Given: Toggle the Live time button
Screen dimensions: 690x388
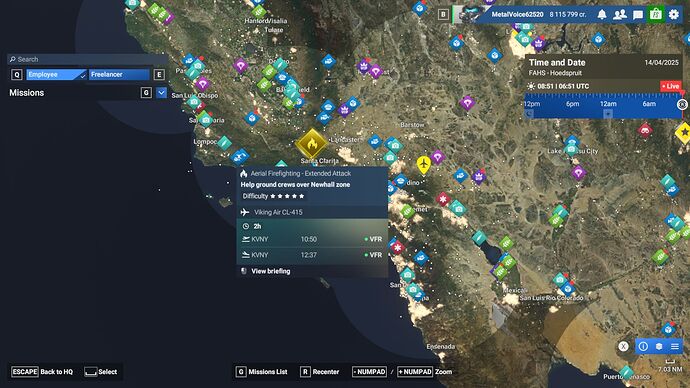Looking at the screenshot, I should [671, 86].
